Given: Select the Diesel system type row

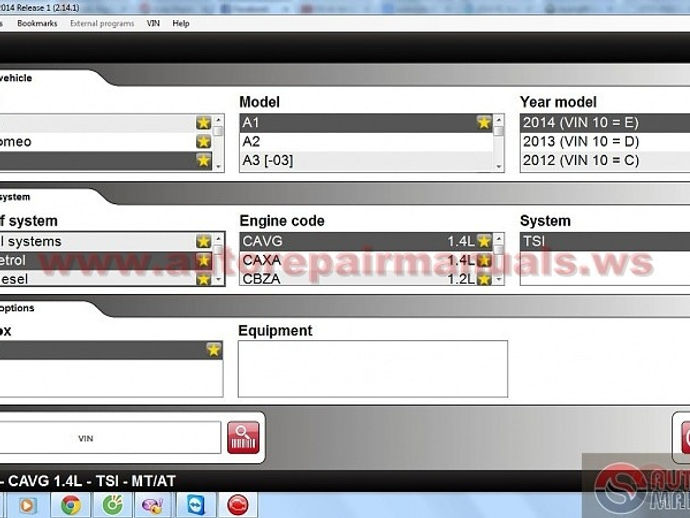Looking at the screenshot, I should (x=106, y=279).
